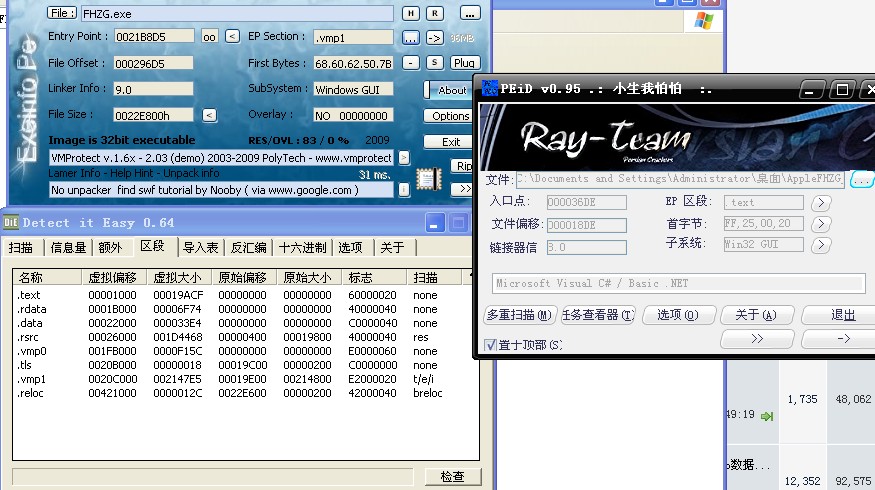Click the Rip button
Screen dimensions: 875x490
463,166
